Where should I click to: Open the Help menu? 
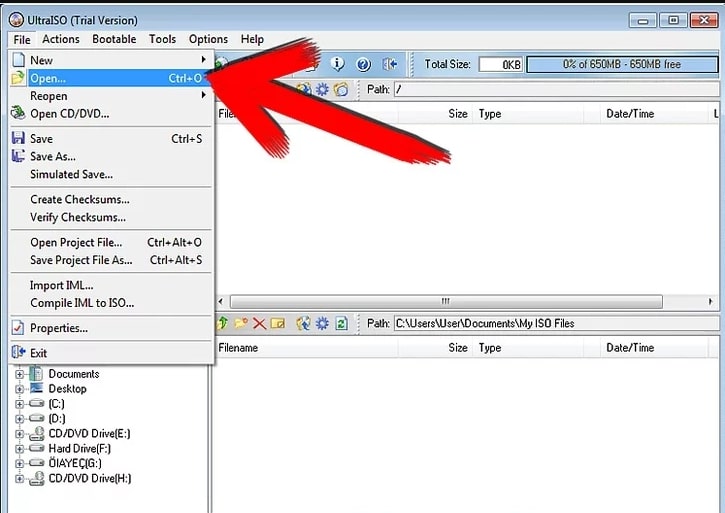click(x=252, y=39)
